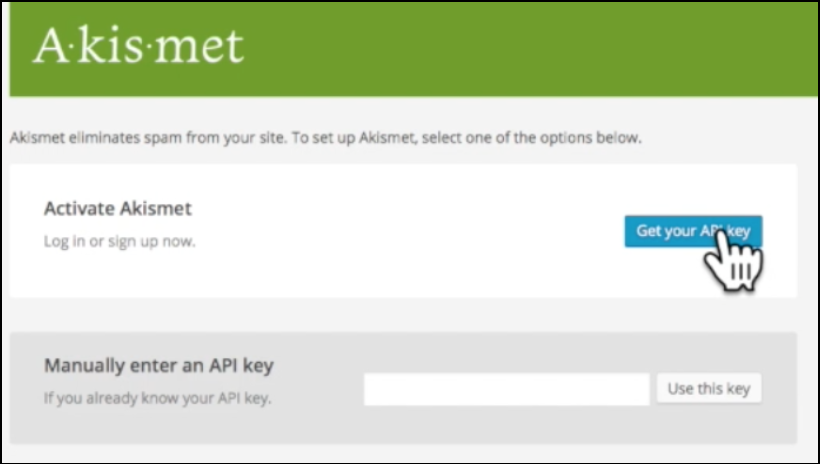Click the Get your API key button
Viewport: 820px width, 464px height.
(x=693, y=231)
